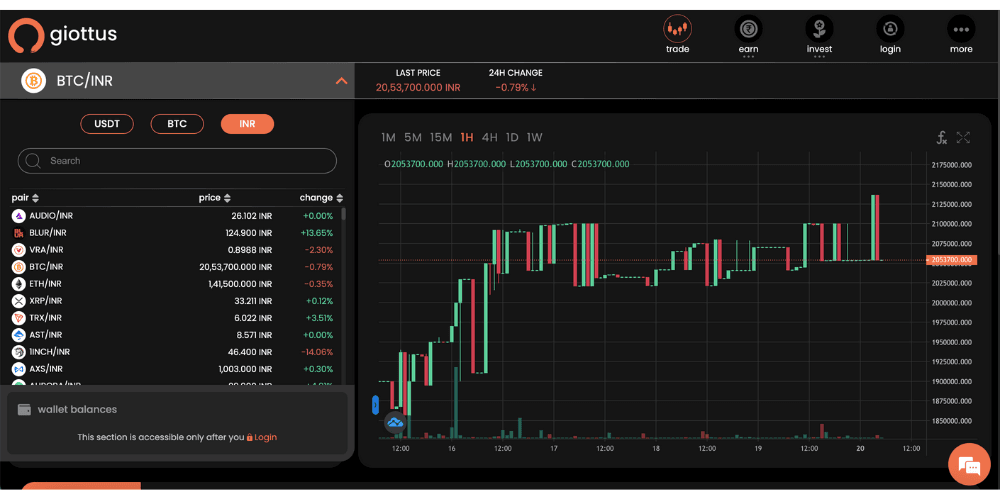Collapse the BTC/INR pair selector
This screenshot has width=1000, height=500.
pos(341,81)
